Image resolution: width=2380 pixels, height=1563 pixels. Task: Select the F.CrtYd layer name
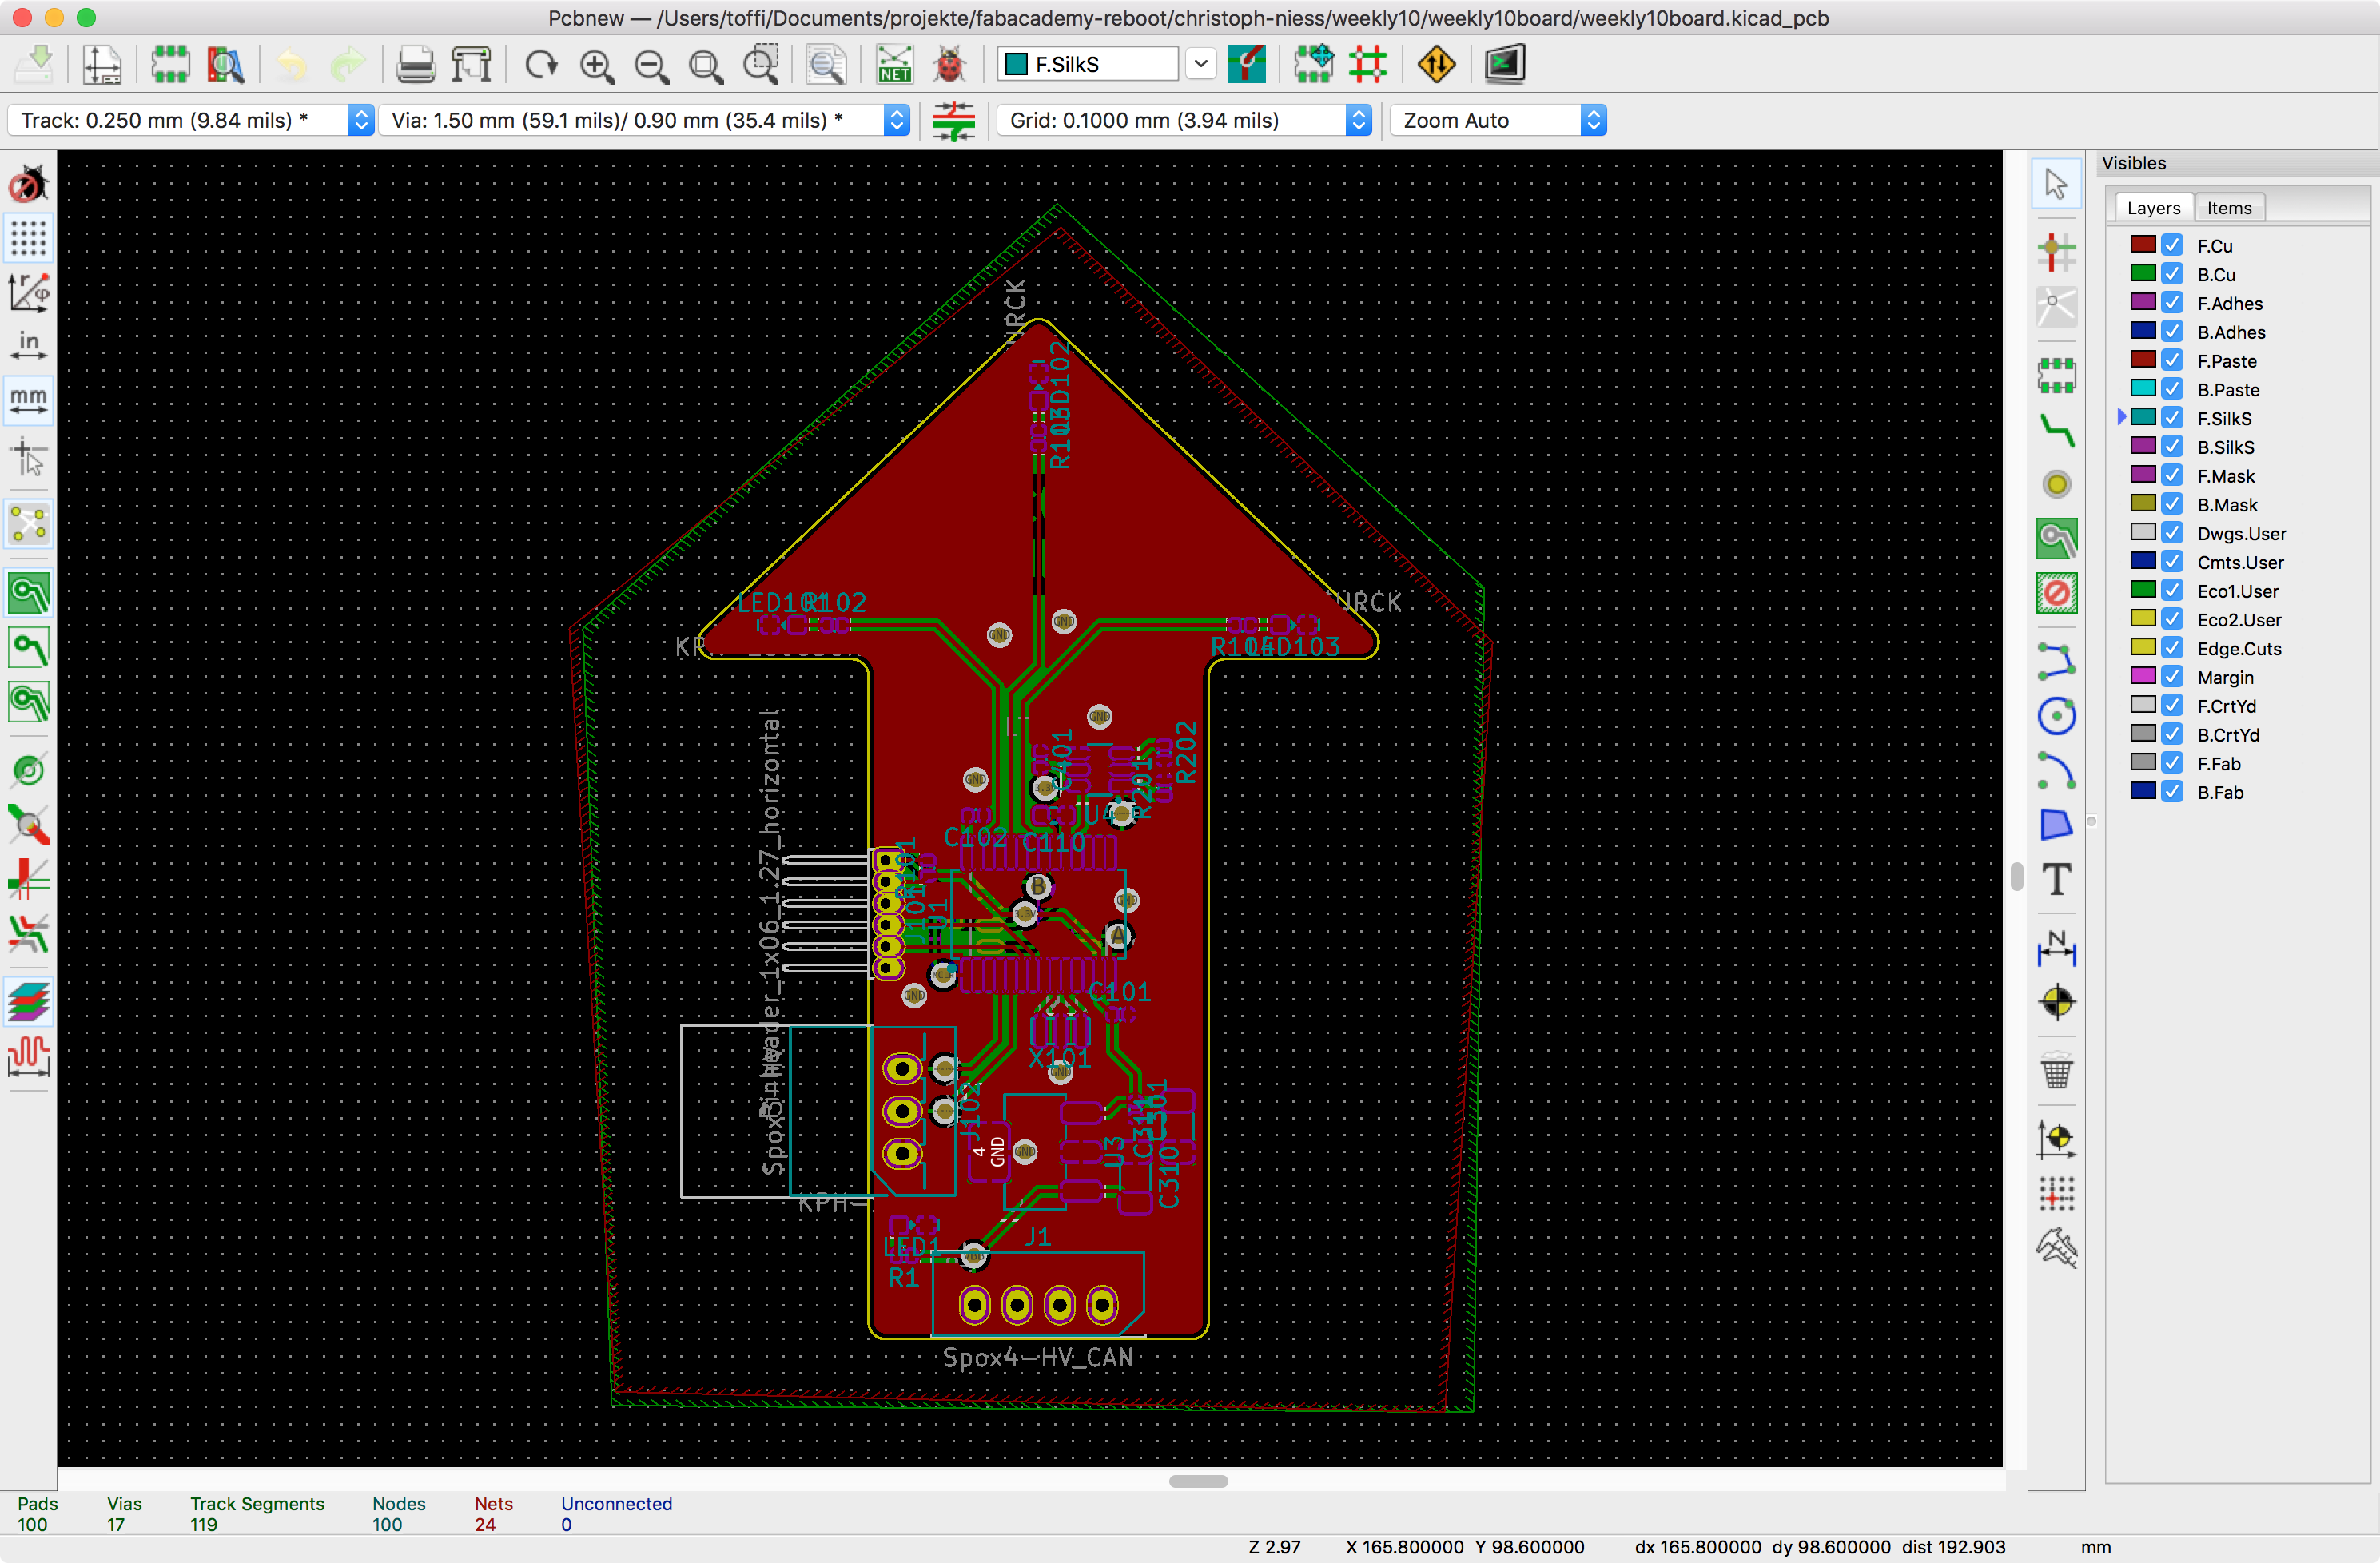(2226, 706)
